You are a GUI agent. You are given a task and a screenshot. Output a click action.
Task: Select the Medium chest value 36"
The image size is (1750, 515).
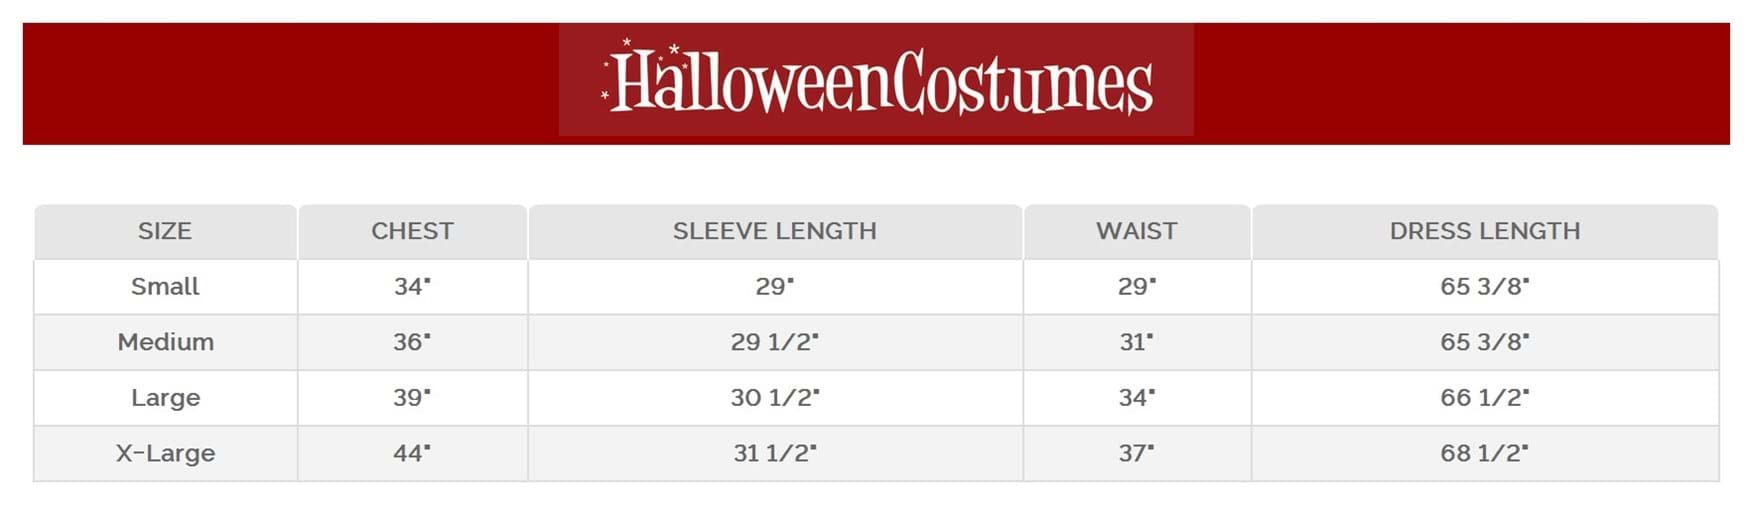[x=412, y=342]
